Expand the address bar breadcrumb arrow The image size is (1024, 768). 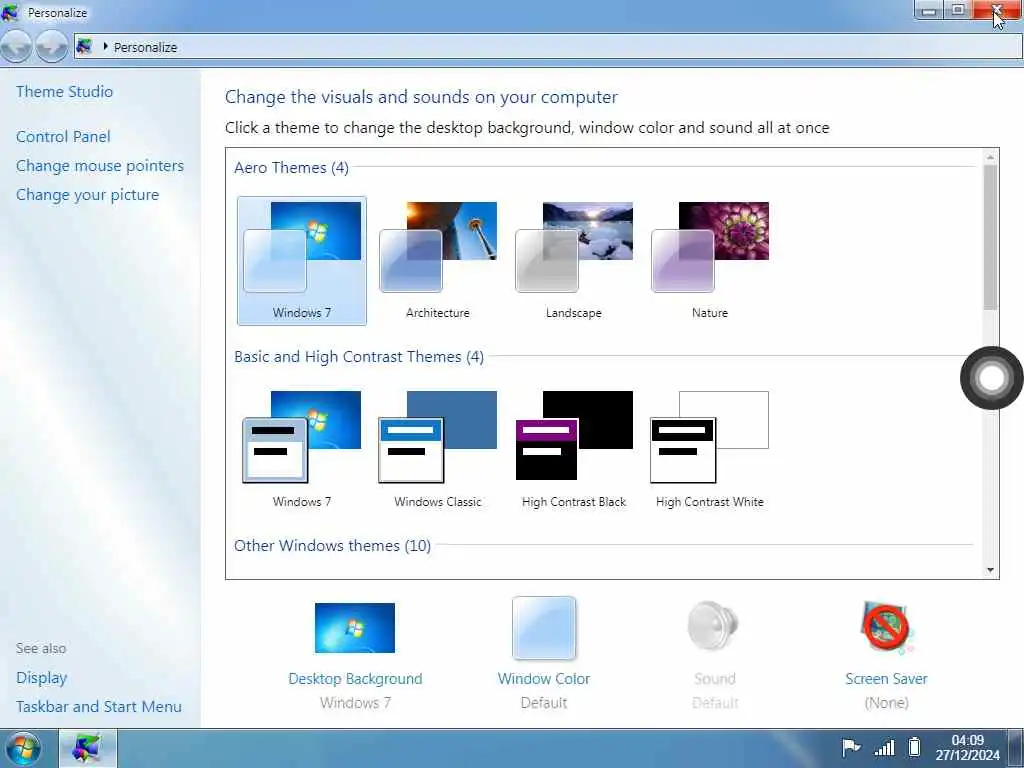(105, 46)
